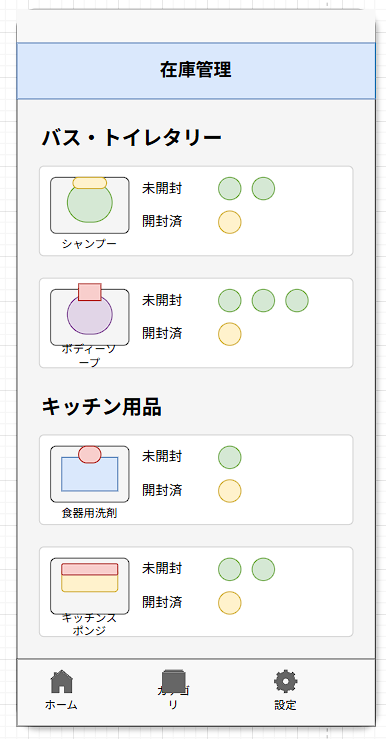Screen dimensions: 386x739
Task: Open the gear settings icon
Action: click(x=286, y=682)
